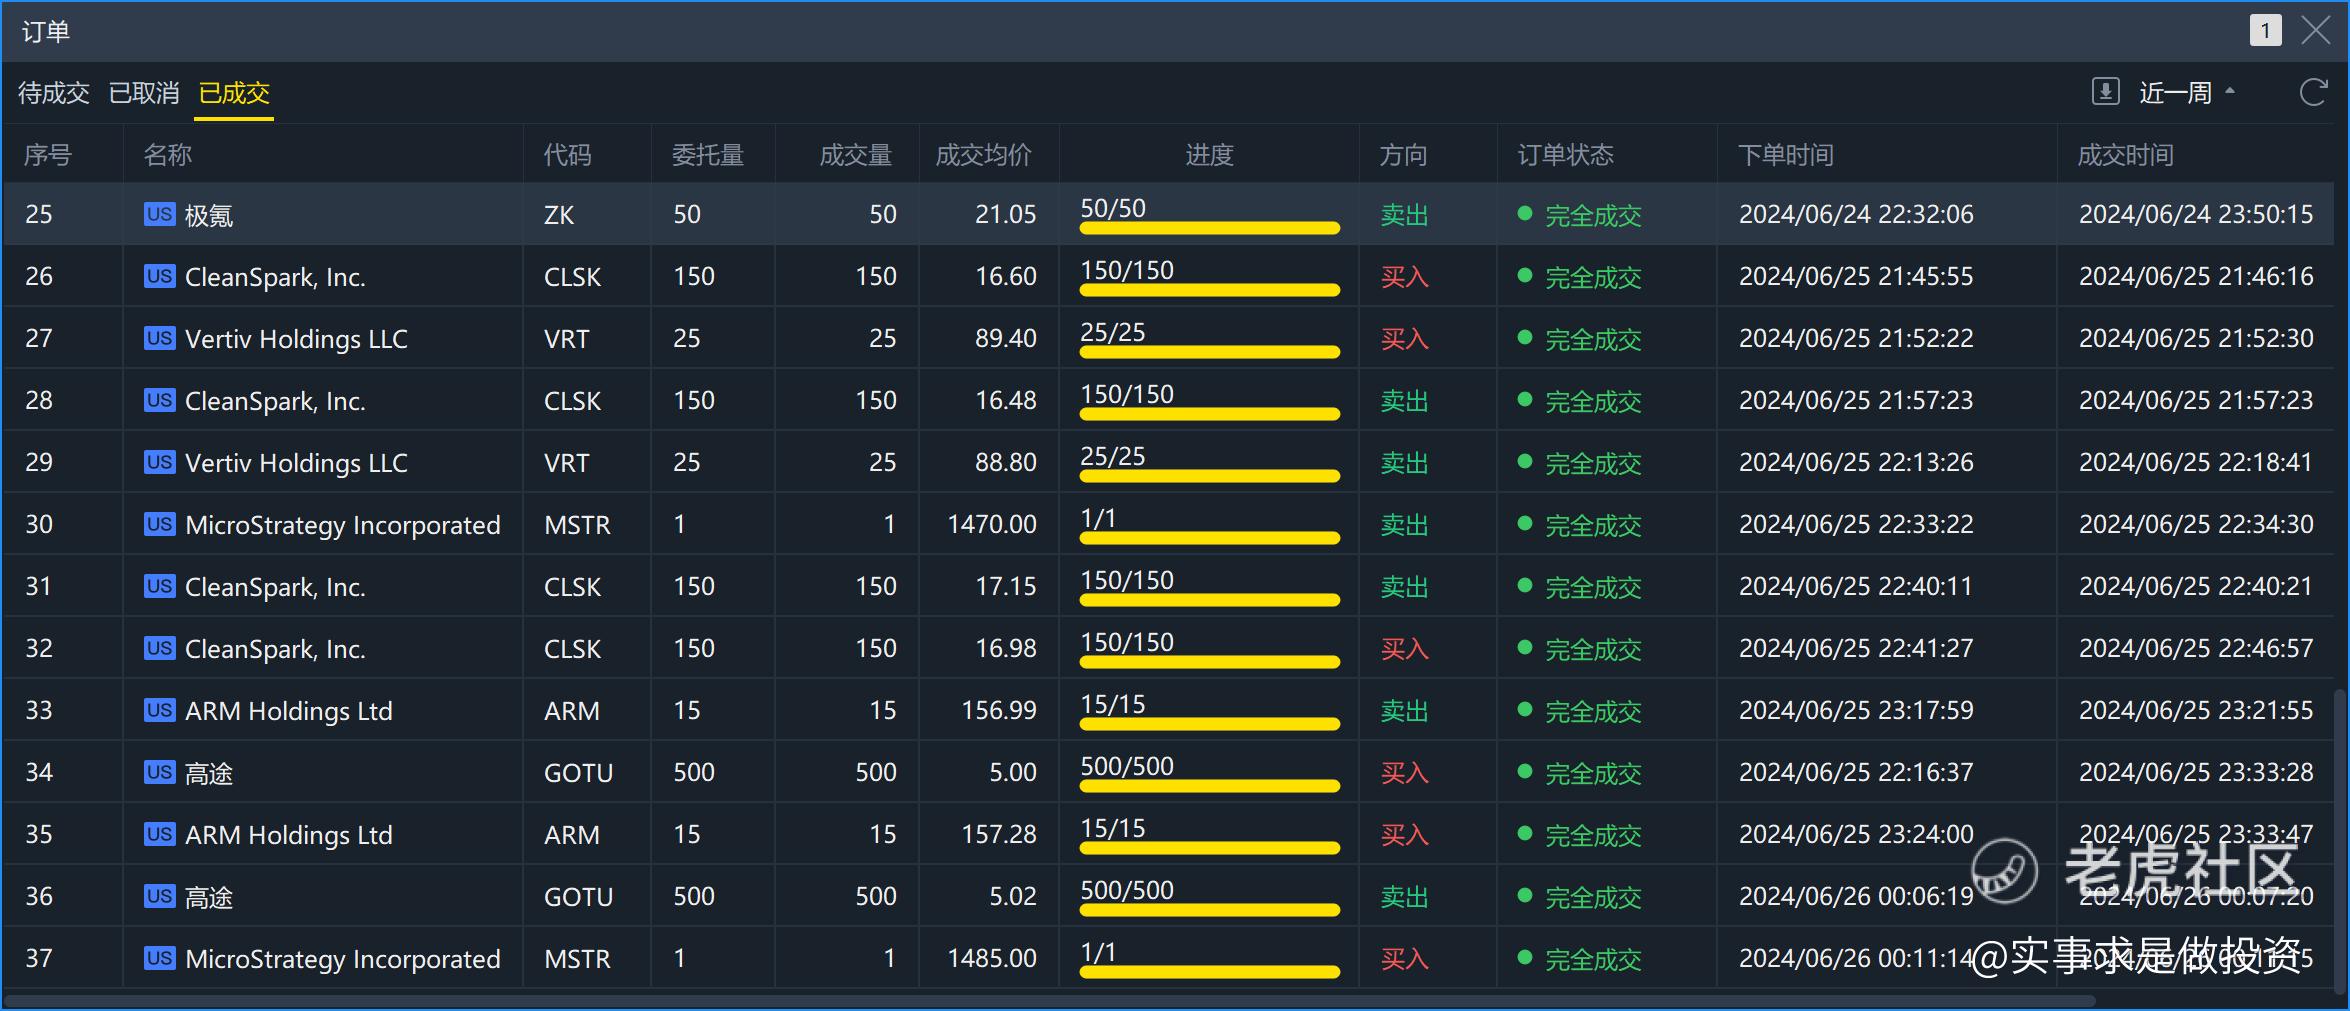Click 卖出 direction in order 25

pyautogui.click(x=1404, y=215)
